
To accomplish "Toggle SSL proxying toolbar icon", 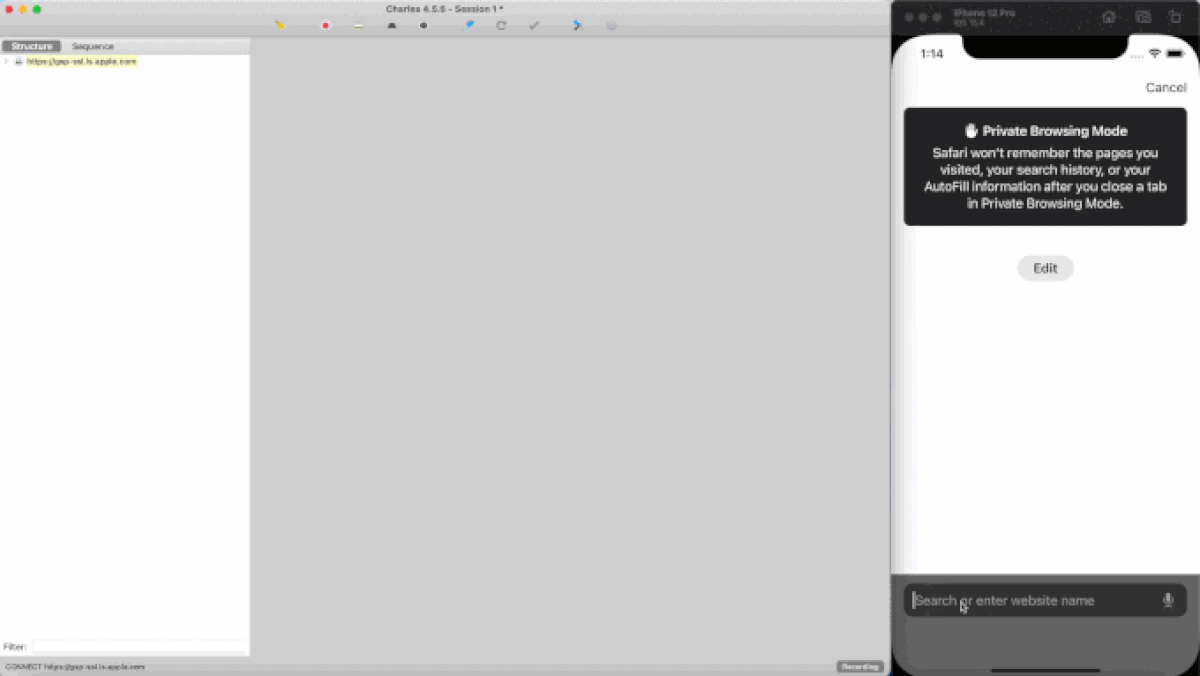I will [x=358, y=25].
